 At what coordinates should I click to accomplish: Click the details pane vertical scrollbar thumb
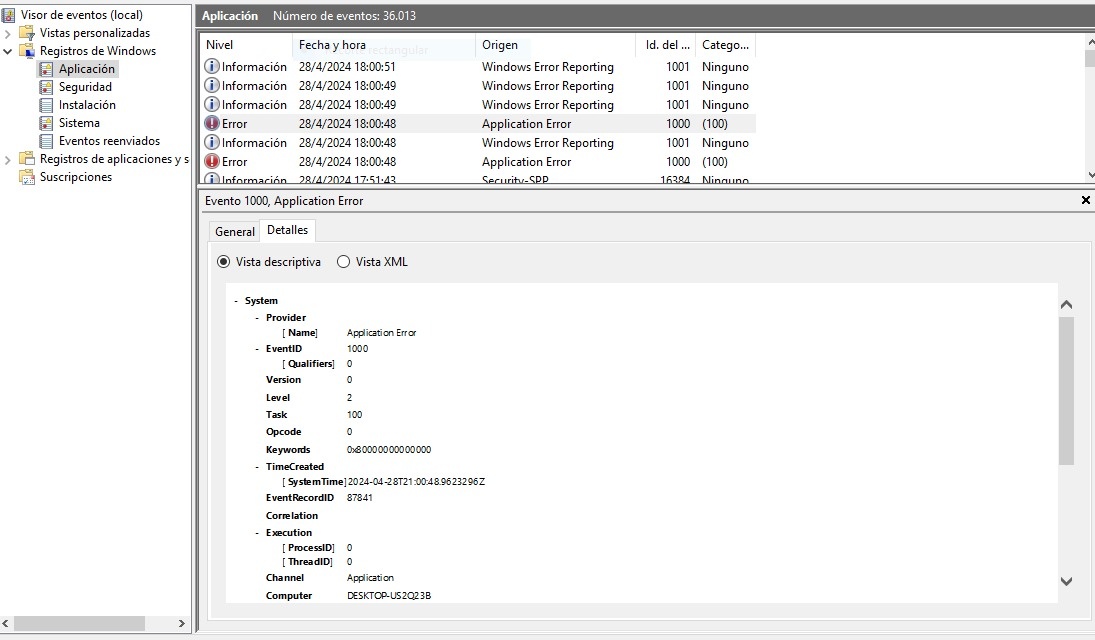[1066, 390]
